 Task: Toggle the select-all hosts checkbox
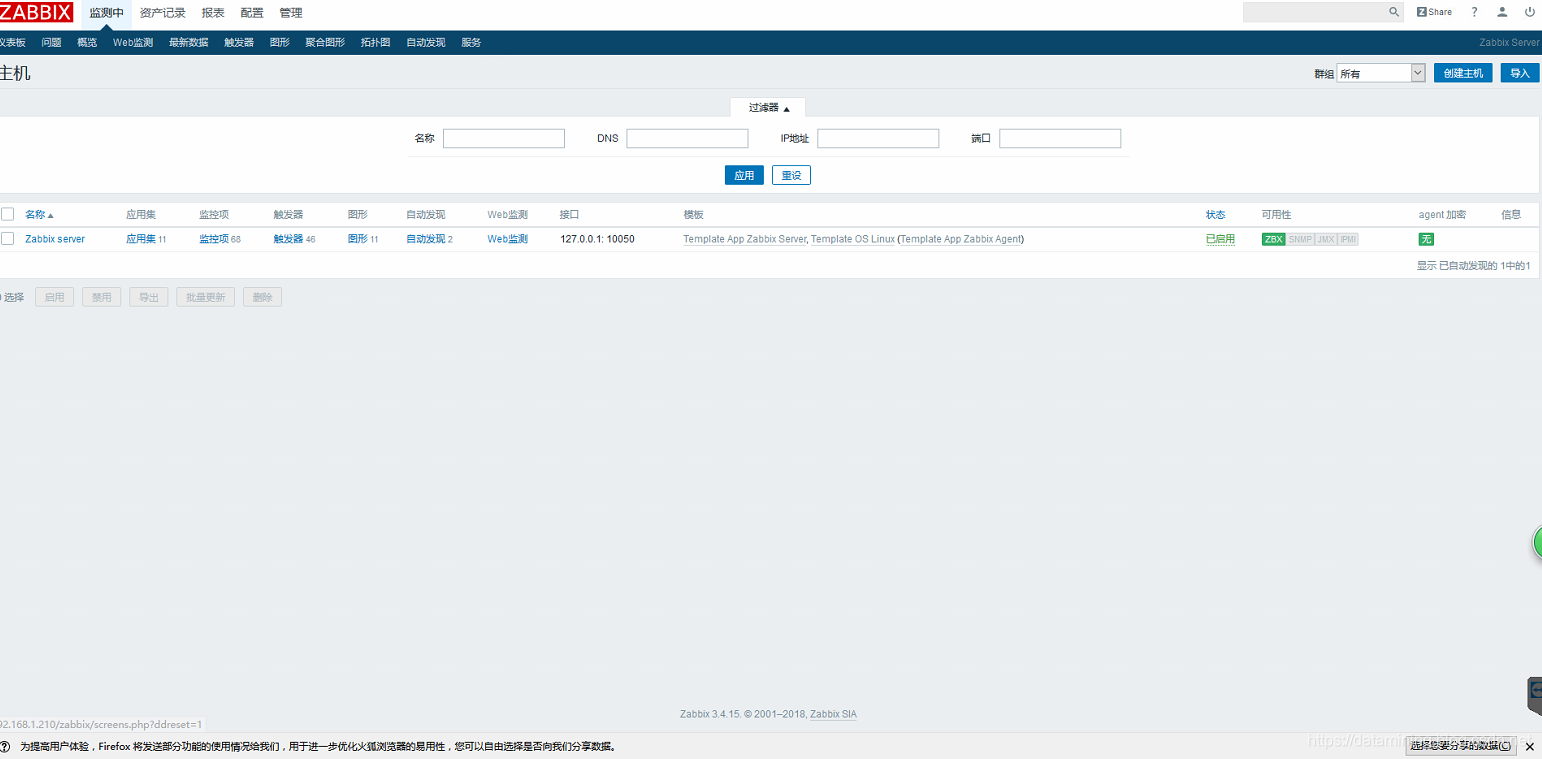point(7,214)
